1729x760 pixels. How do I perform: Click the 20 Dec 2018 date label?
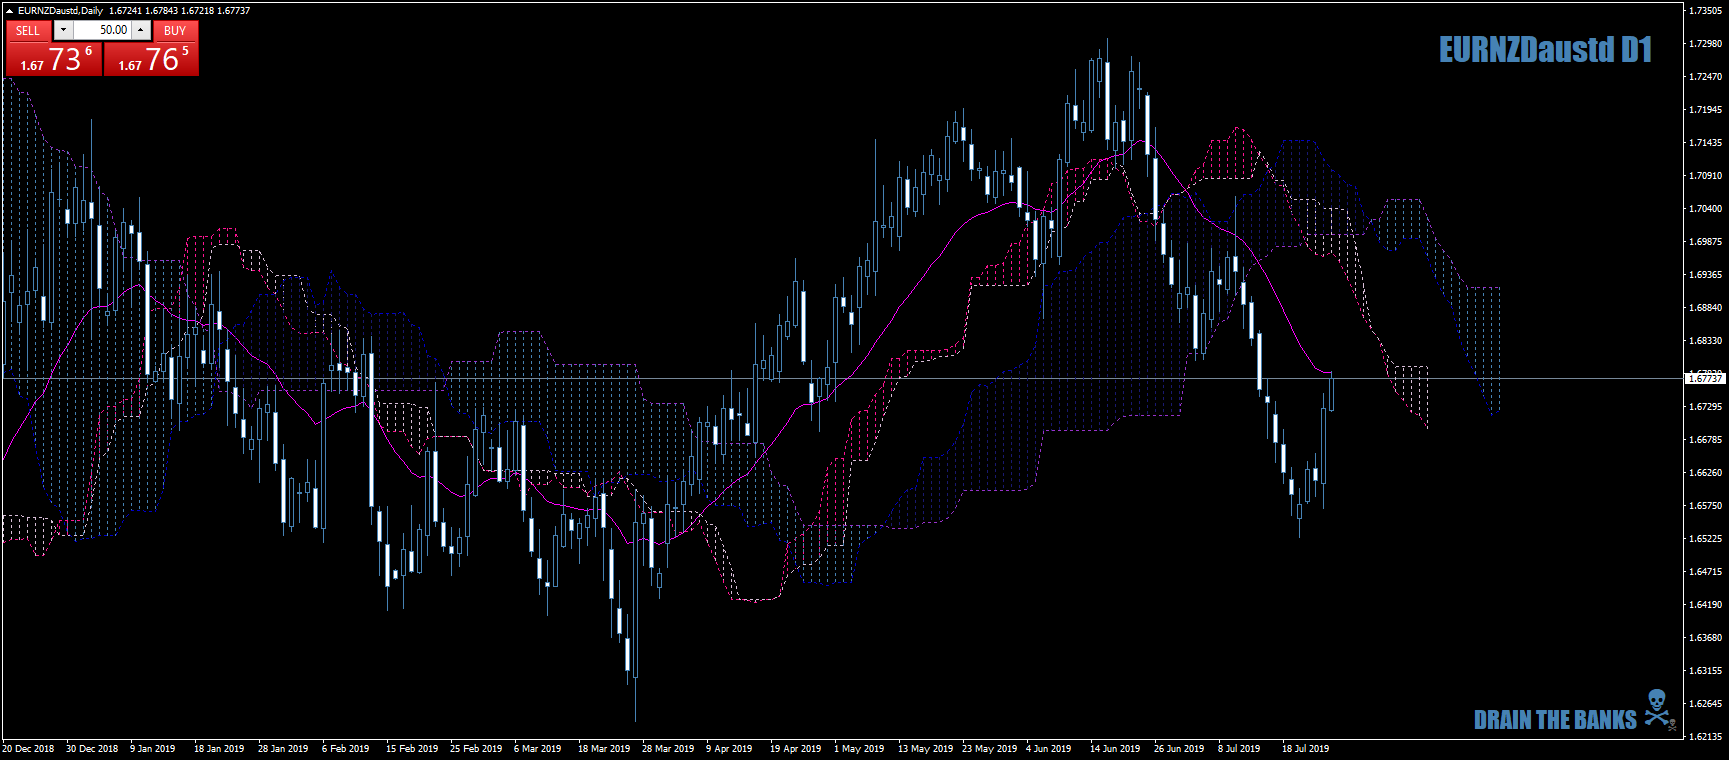tap(28, 748)
